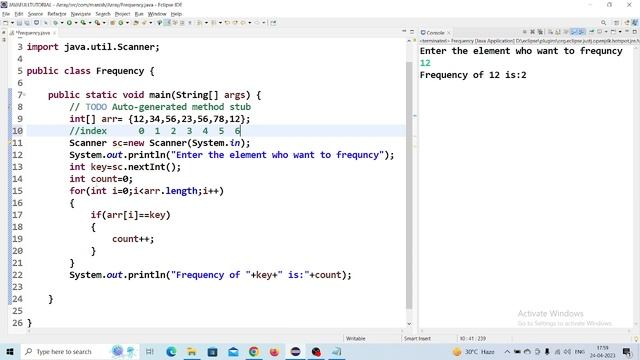Collapse the main method fold marker at line 7
Image resolution: width=640 pixels, height=360 pixels.
(x=24, y=95)
